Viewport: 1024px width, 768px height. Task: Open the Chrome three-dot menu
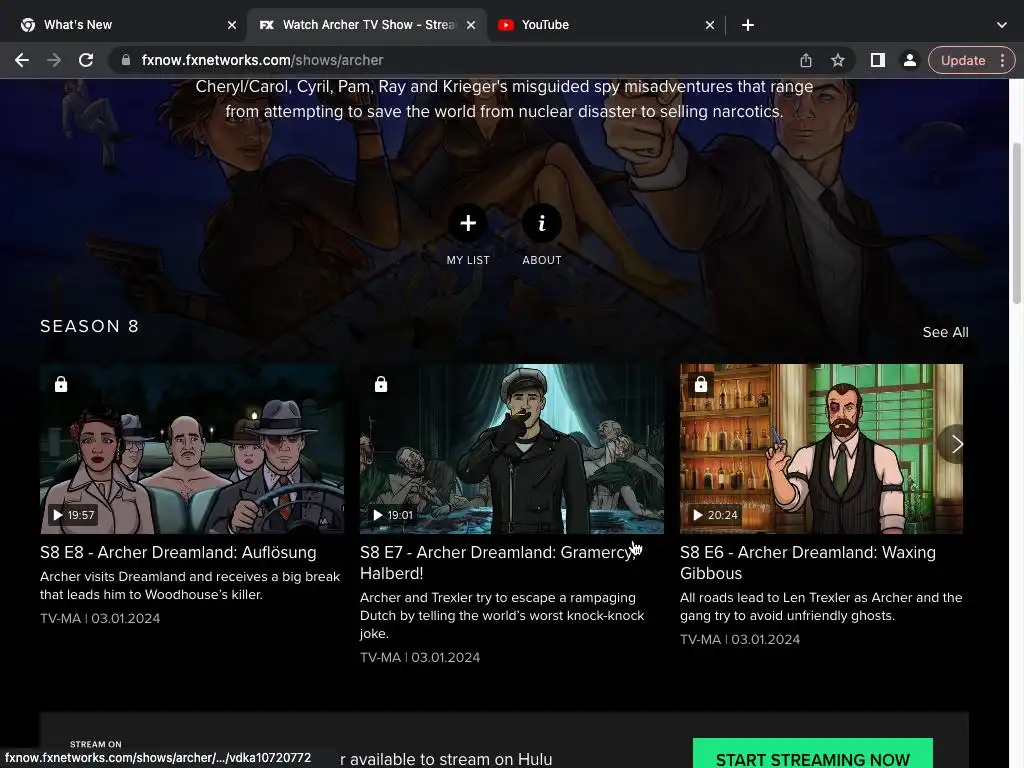click(x=1002, y=60)
